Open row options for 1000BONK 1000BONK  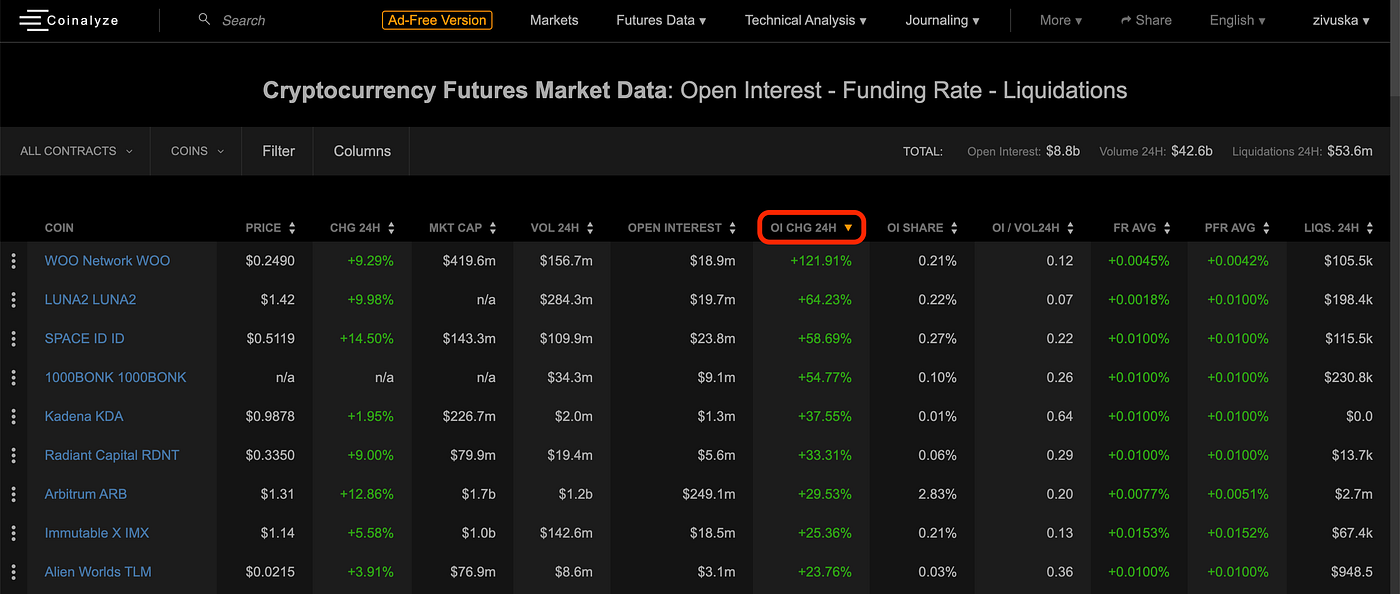coord(14,378)
